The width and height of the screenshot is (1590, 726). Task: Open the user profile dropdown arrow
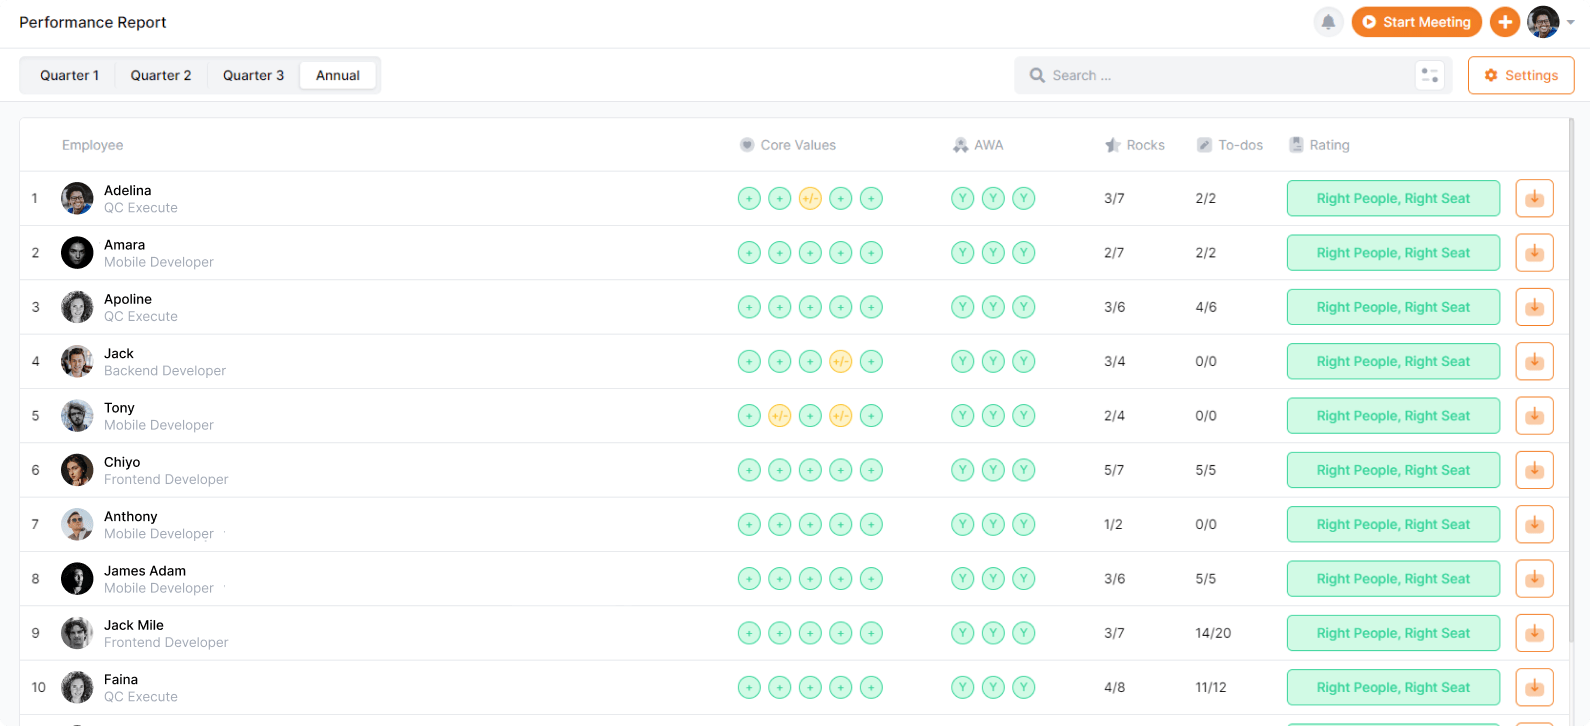(1571, 23)
